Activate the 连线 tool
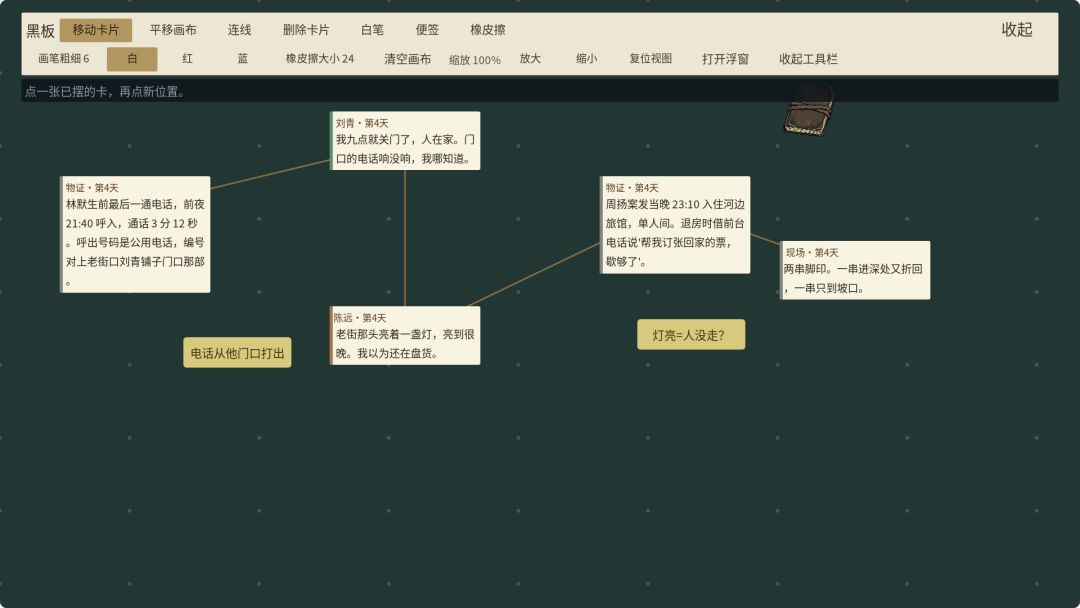Viewport: 1080px width, 608px height. point(239,30)
